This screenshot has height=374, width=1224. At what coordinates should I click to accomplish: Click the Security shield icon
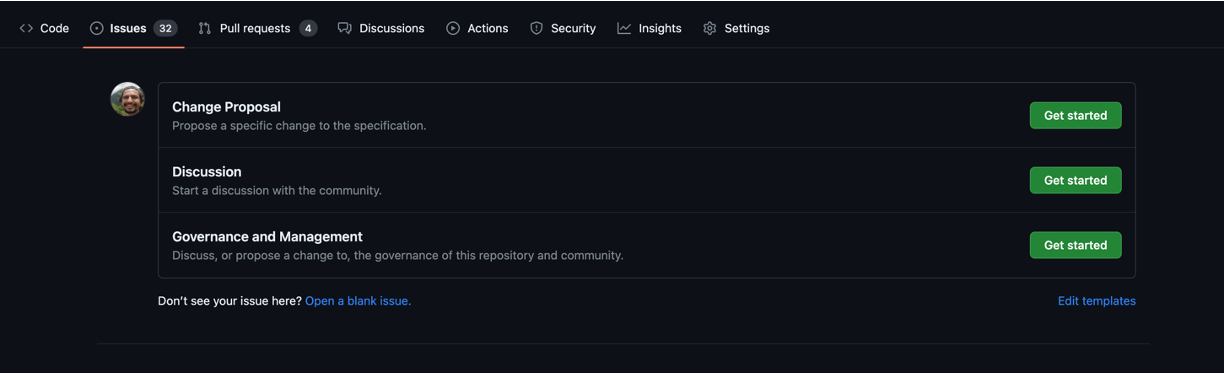coord(536,28)
